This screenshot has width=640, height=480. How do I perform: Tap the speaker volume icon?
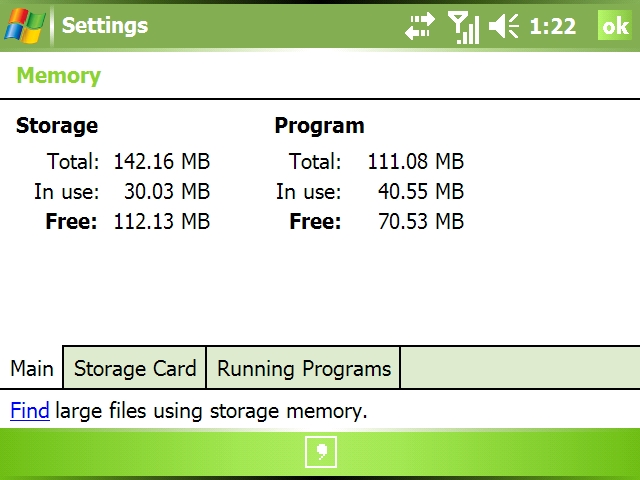[x=503, y=26]
